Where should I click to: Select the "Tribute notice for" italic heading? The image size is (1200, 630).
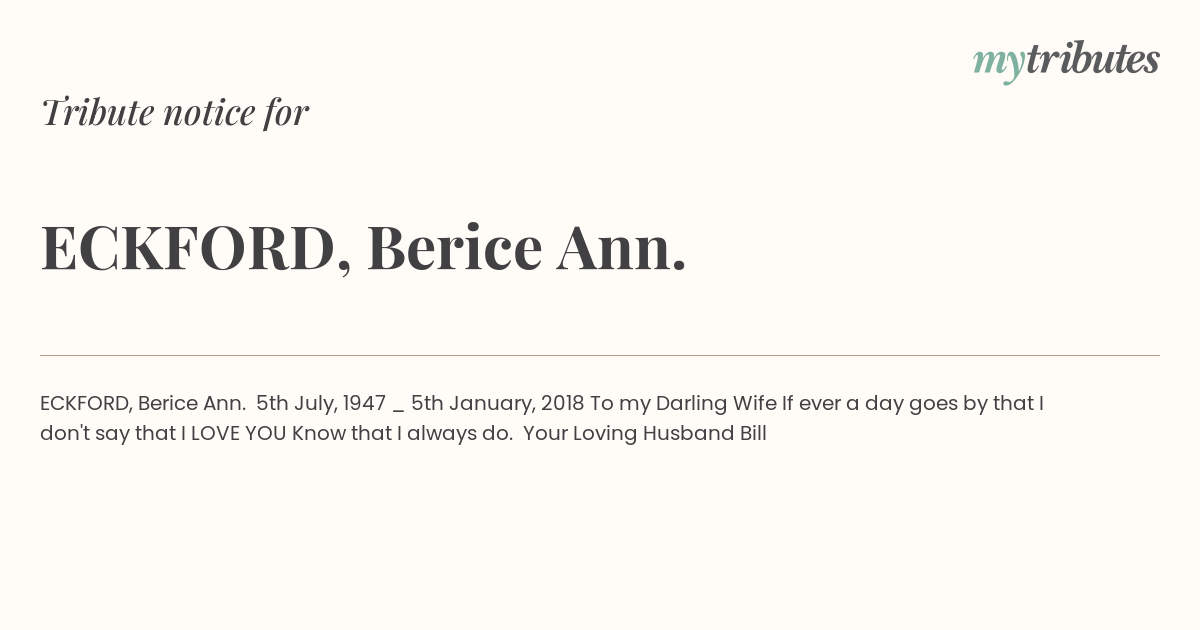(x=175, y=112)
